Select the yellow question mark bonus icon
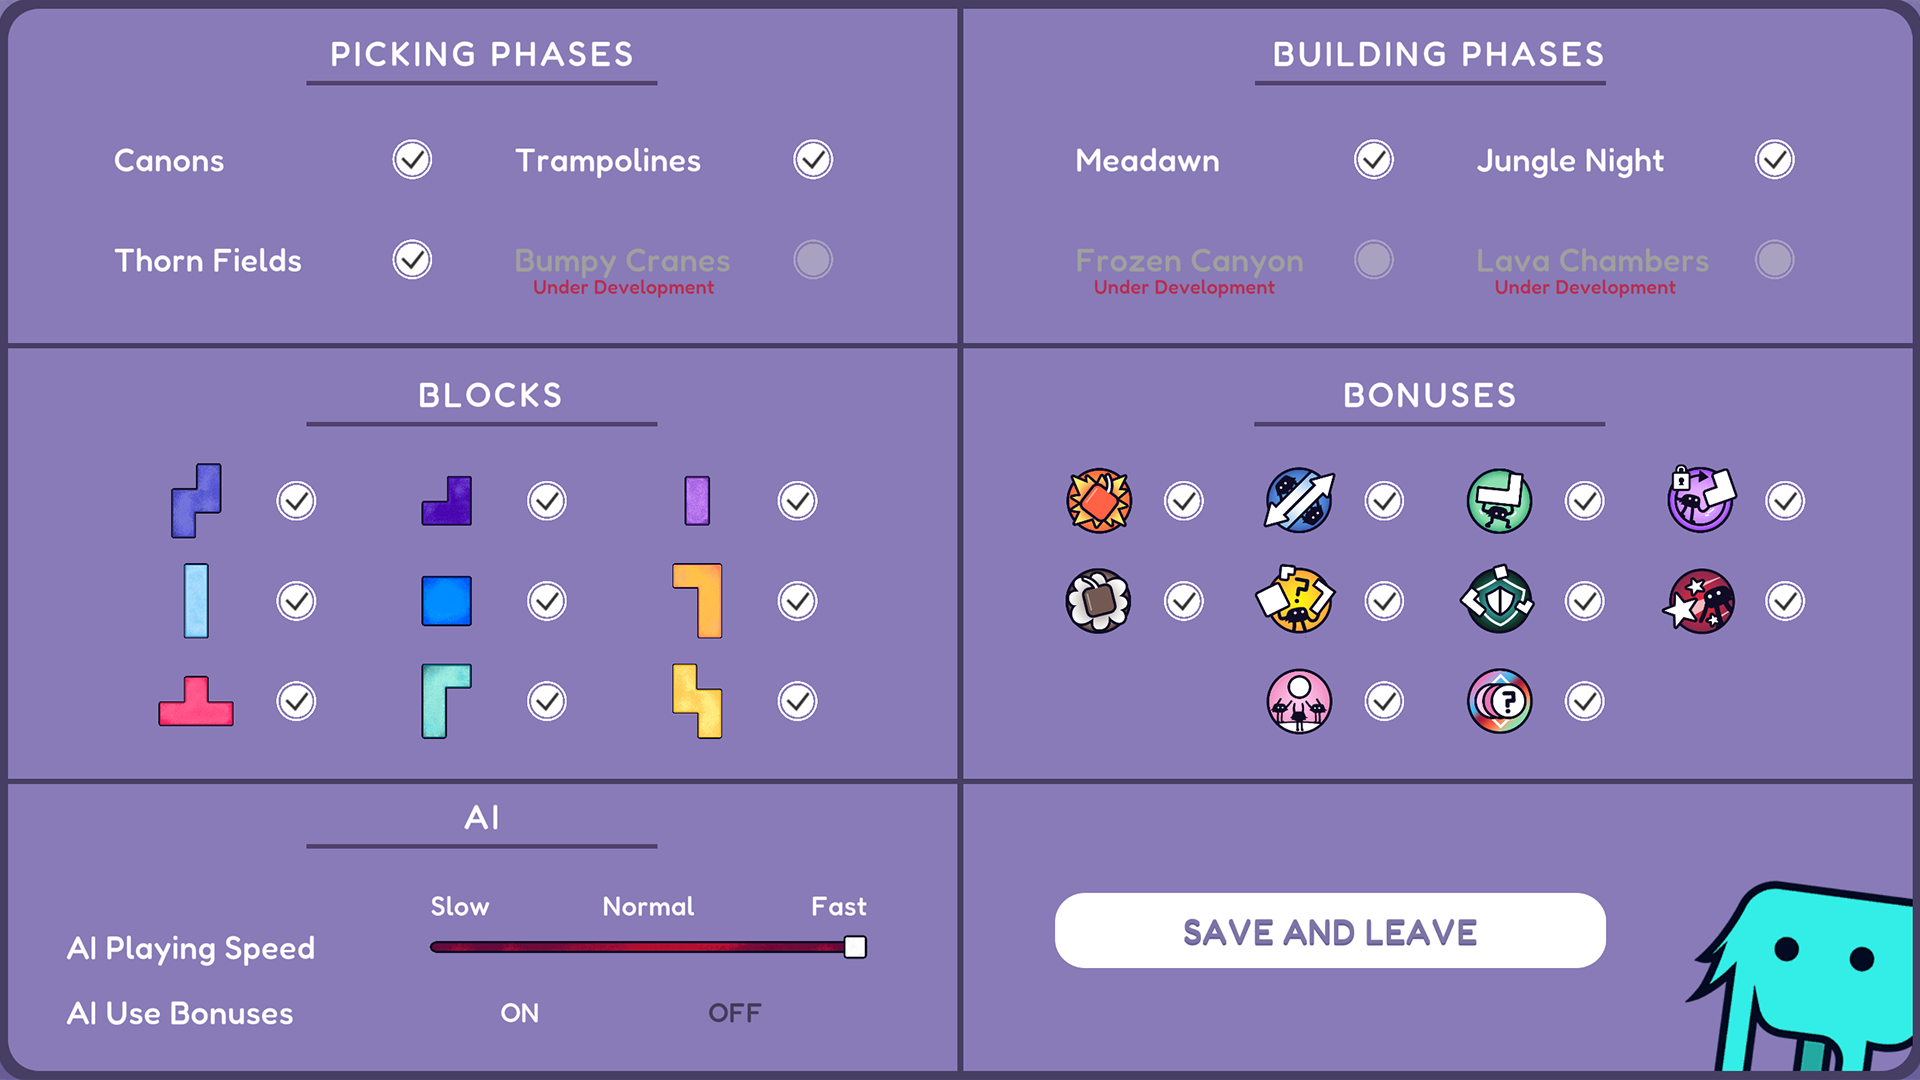 (x=1296, y=600)
